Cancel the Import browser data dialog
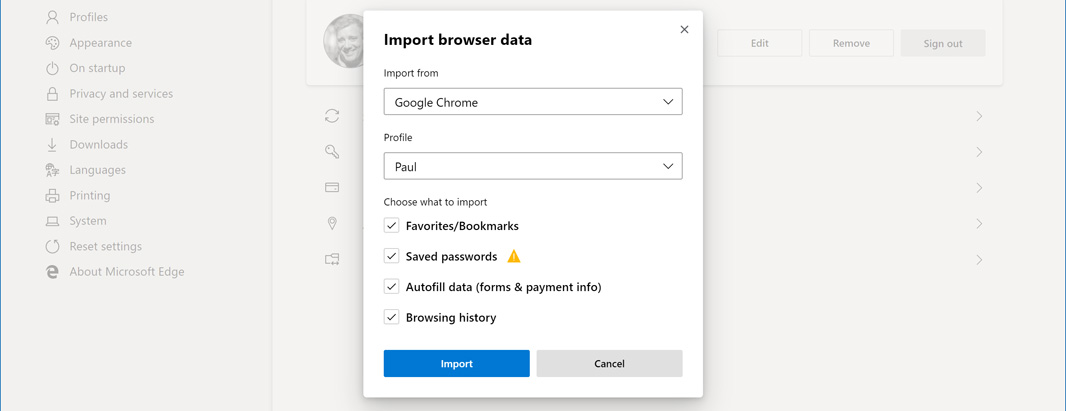This screenshot has width=1066, height=411. (x=609, y=364)
